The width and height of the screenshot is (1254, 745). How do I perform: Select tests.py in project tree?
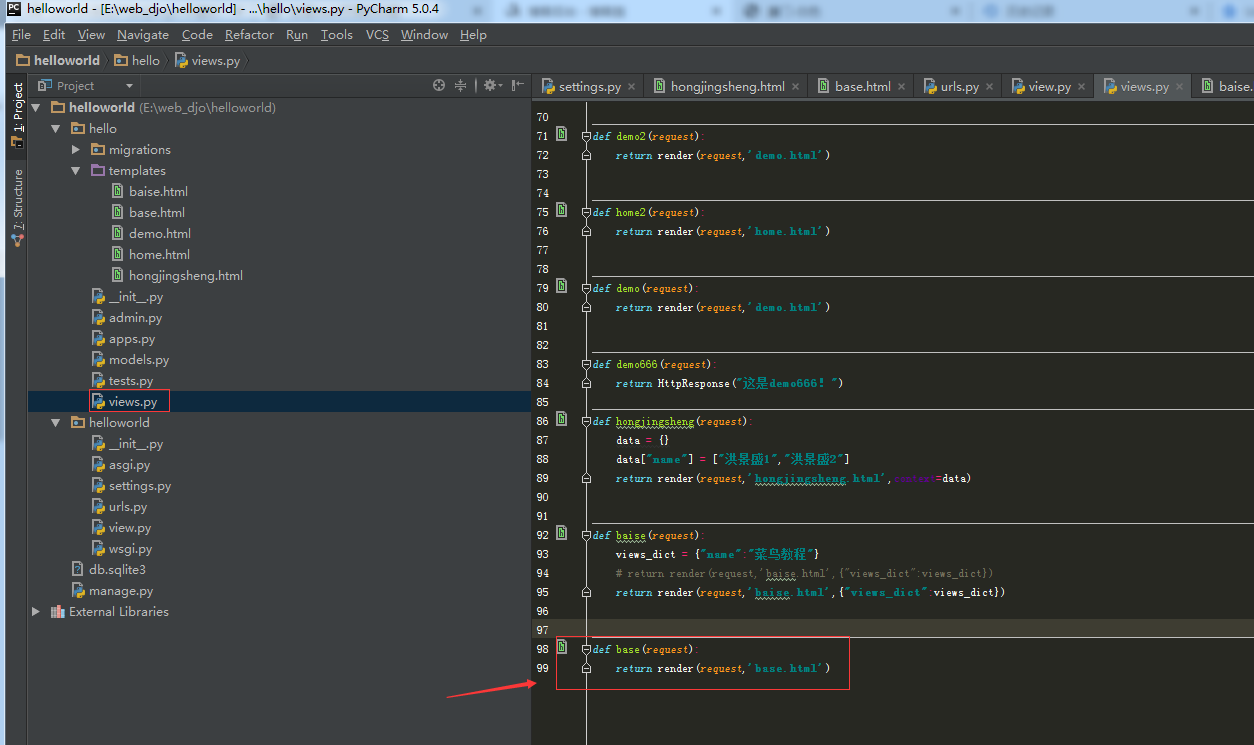click(x=122, y=380)
